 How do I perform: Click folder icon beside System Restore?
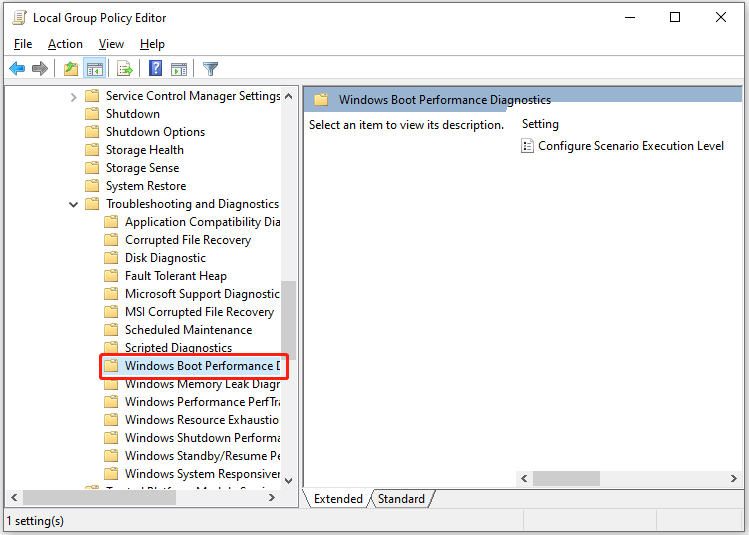(92, 186)
